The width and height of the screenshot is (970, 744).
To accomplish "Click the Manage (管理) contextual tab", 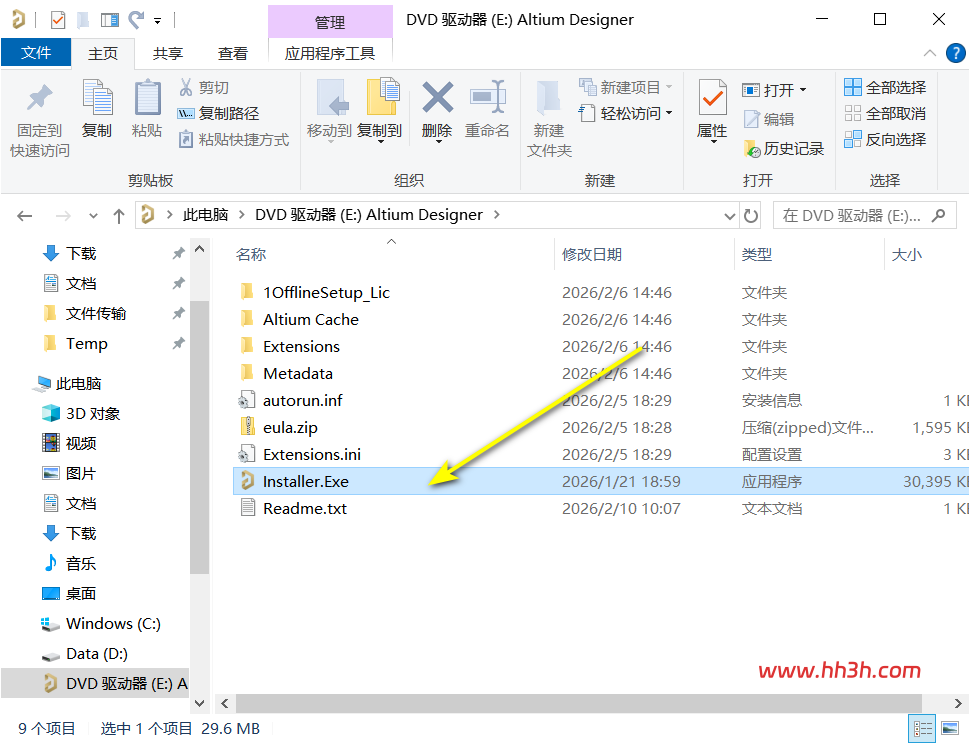I will (x=330, y=22).
